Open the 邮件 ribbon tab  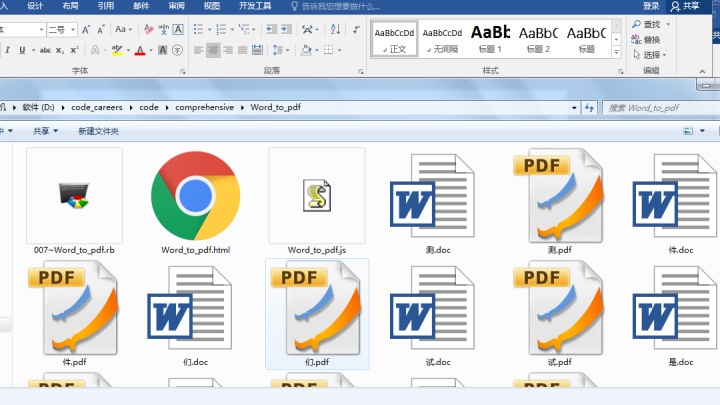click(141, 6)
